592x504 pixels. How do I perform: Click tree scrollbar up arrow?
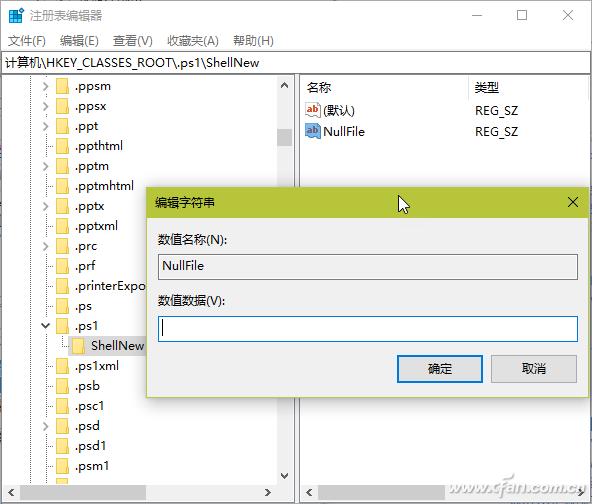[x=285, y=86]
